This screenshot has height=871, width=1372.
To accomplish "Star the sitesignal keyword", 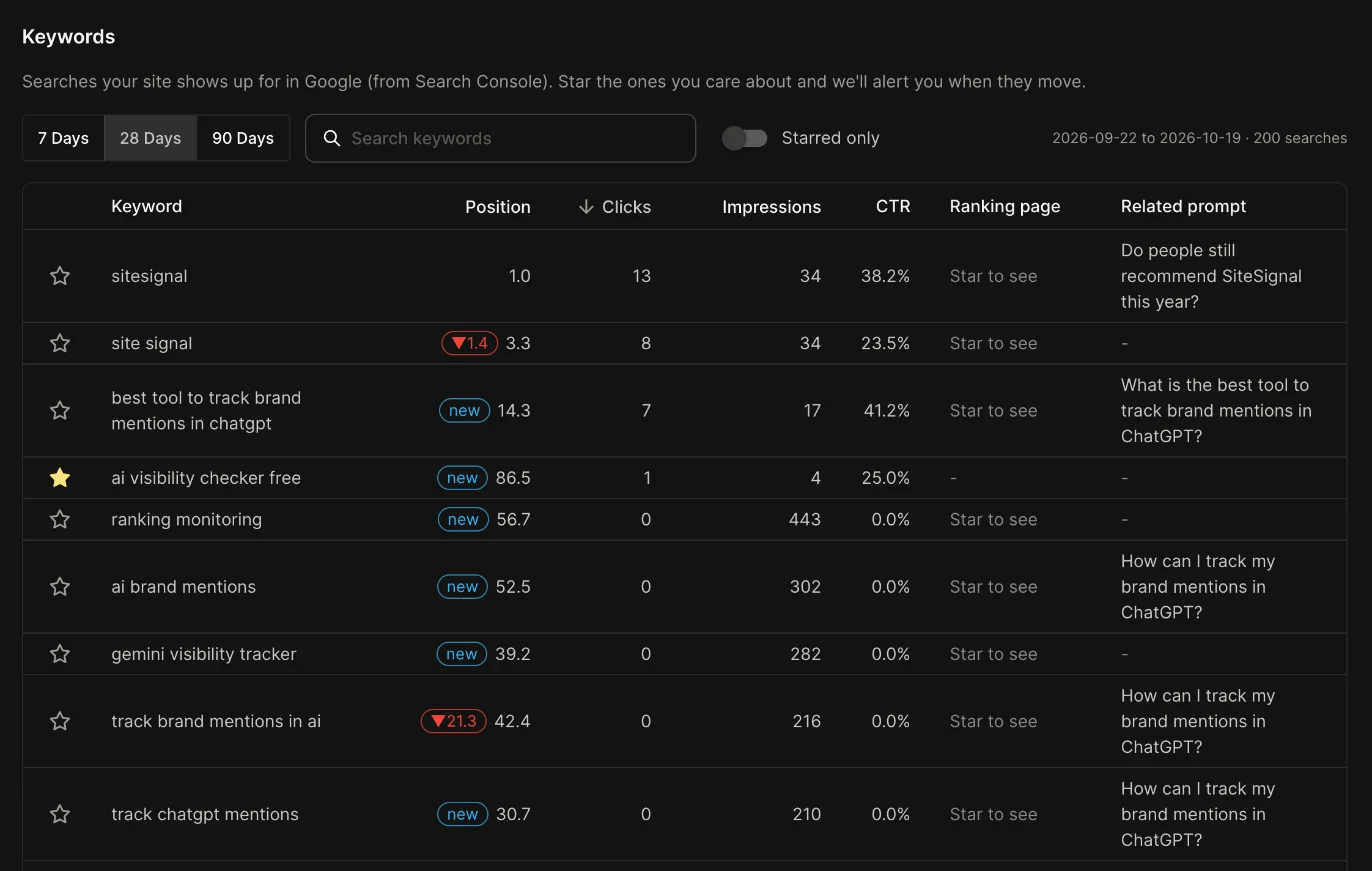I will pyautogui.click(x=60, y=276).
